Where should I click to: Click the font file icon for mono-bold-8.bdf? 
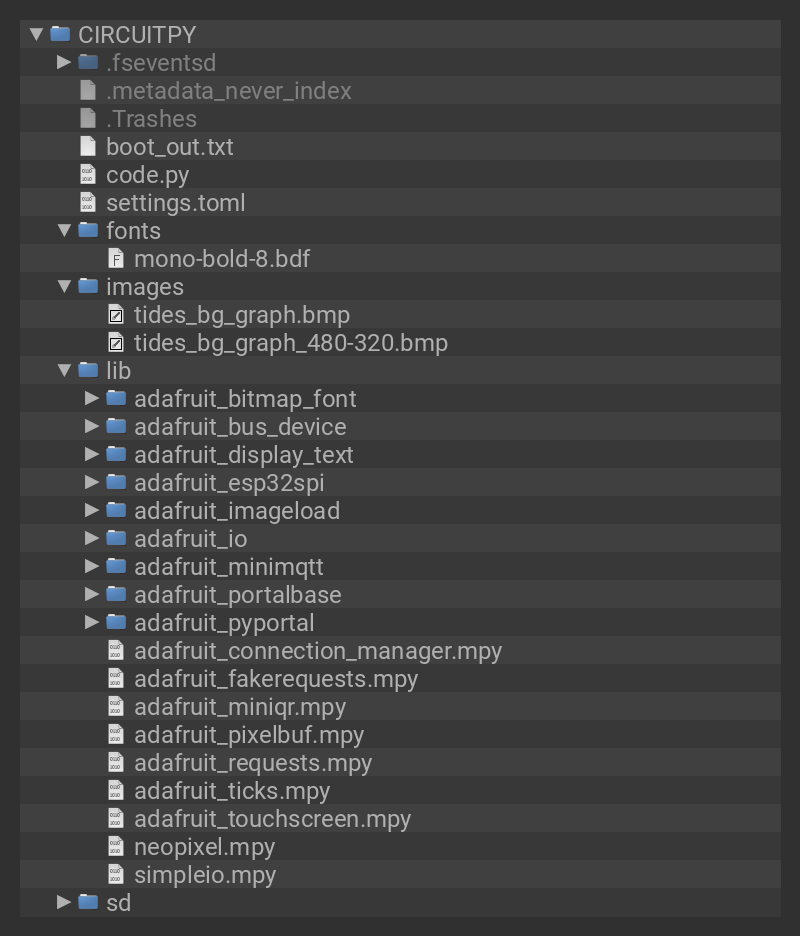click(116, 259)
